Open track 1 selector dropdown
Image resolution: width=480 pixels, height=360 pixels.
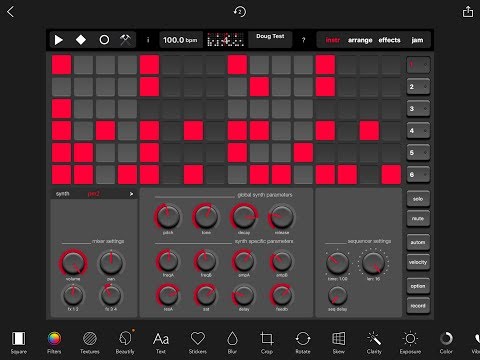pos(418,65)
